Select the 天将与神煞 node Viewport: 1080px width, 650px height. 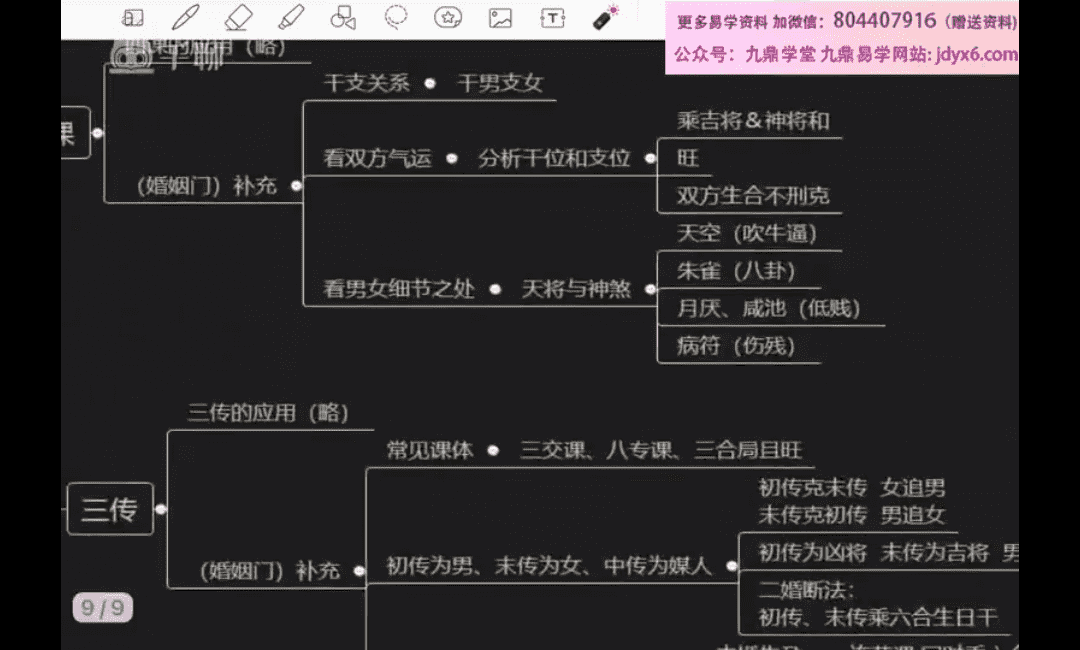tap(576, 290)
